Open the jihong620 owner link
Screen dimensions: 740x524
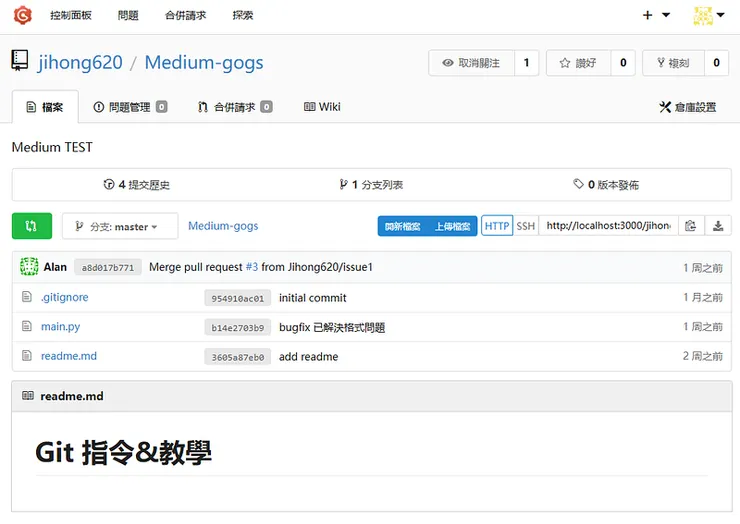80,62
